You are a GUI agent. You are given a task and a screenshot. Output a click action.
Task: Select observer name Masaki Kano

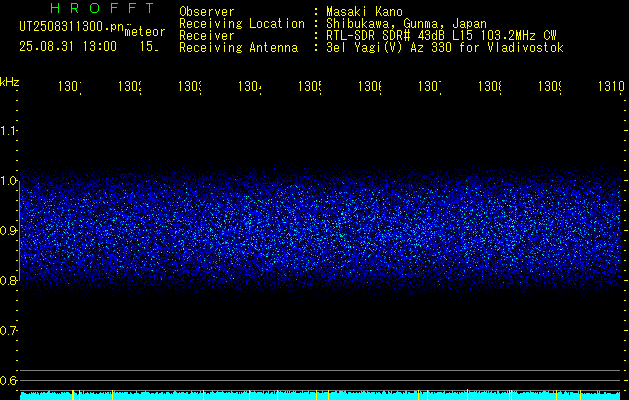364,12
